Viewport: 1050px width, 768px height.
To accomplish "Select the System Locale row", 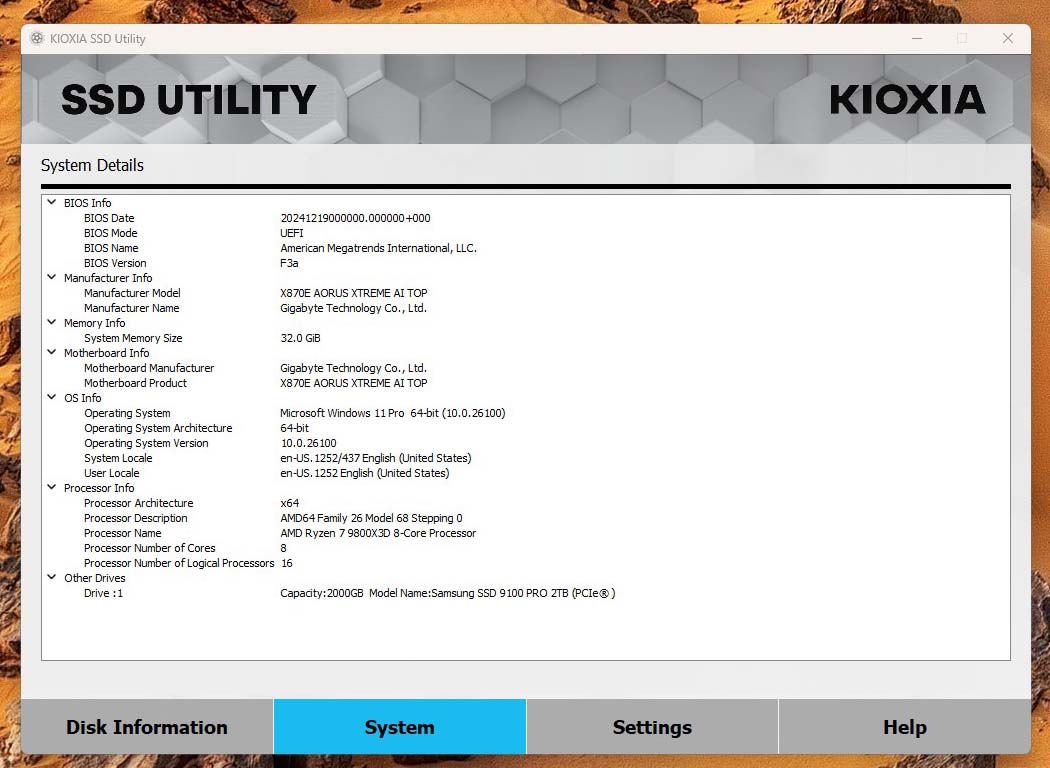I will coord(526,458).
